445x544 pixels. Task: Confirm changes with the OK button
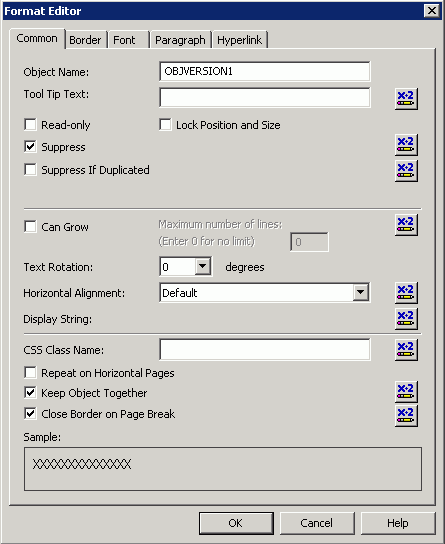tap(236, 523)
